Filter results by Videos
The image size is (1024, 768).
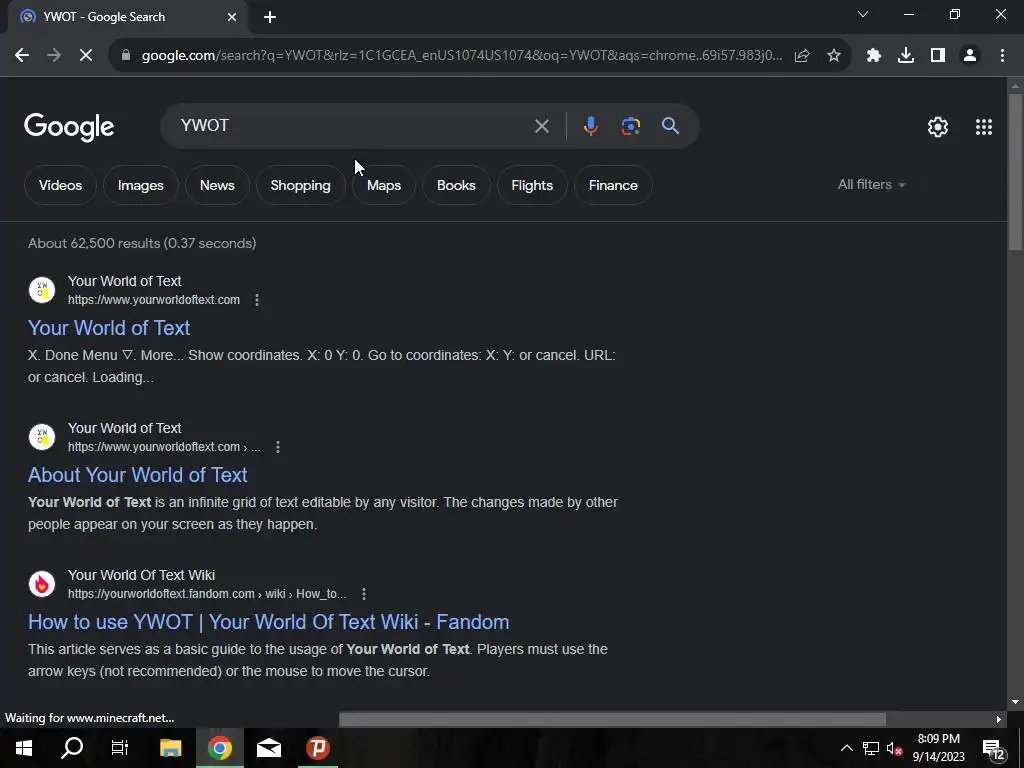point(60,185)
